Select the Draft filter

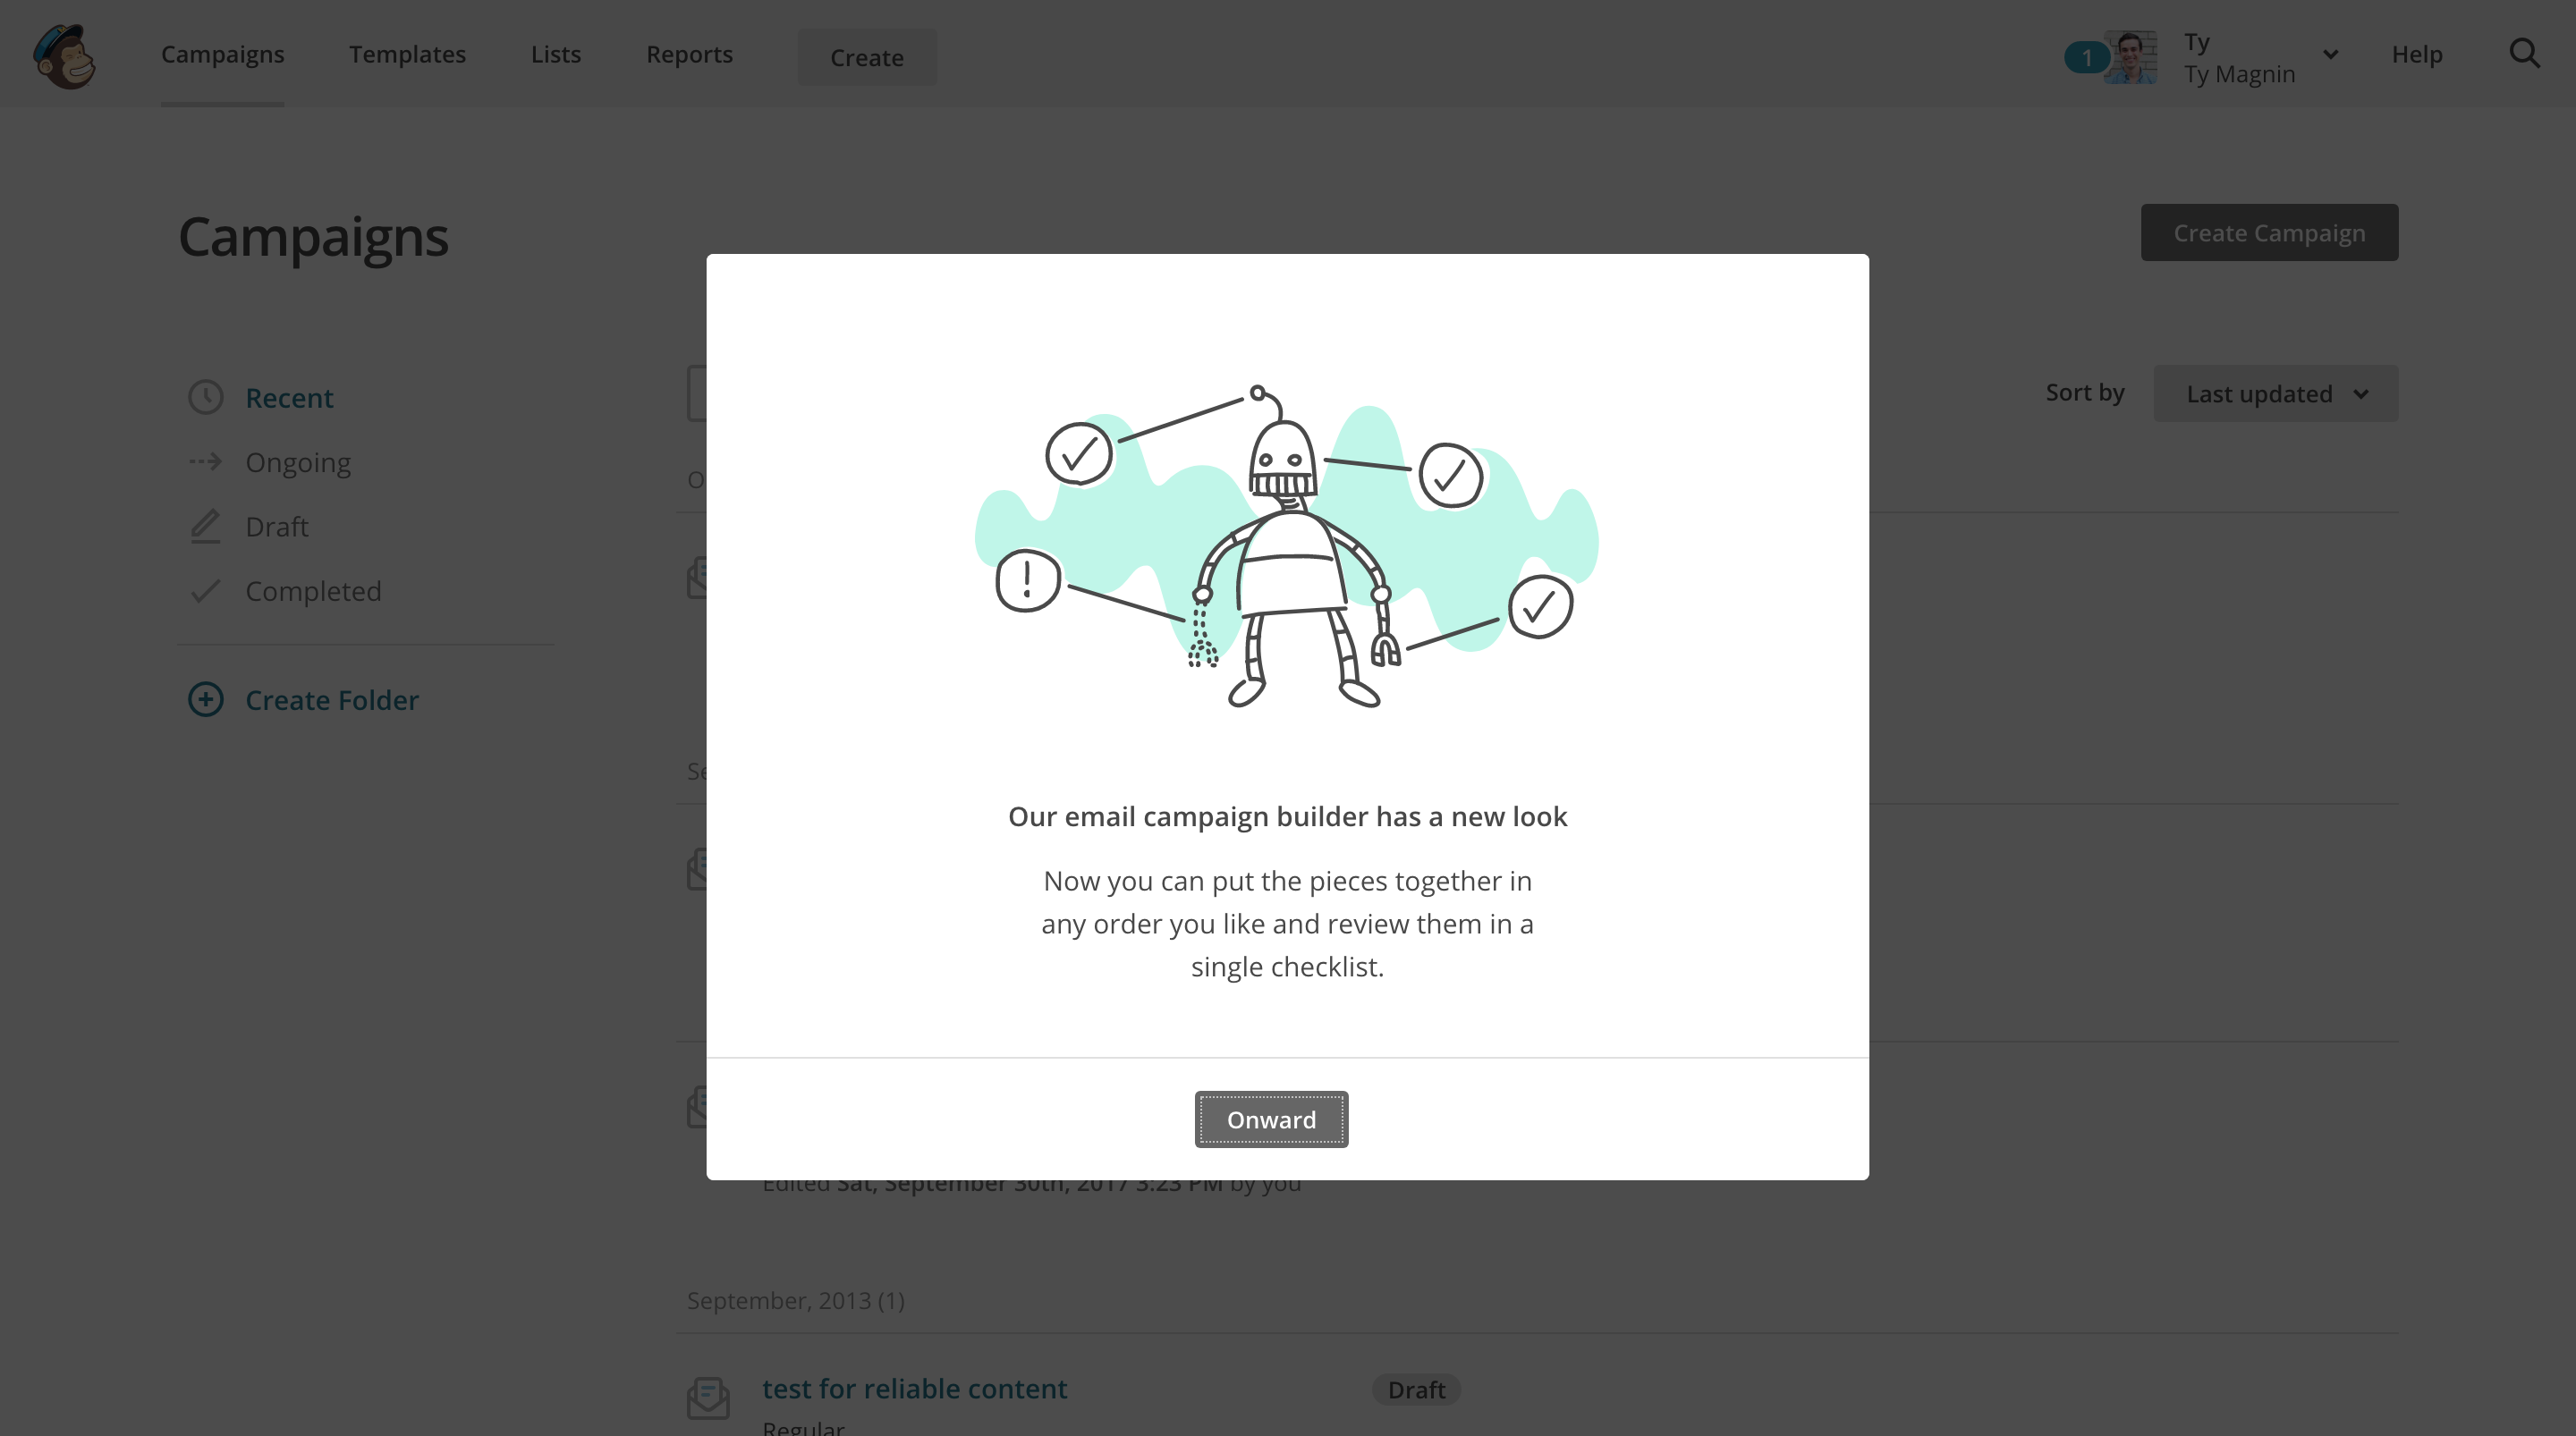coord(277,526)
